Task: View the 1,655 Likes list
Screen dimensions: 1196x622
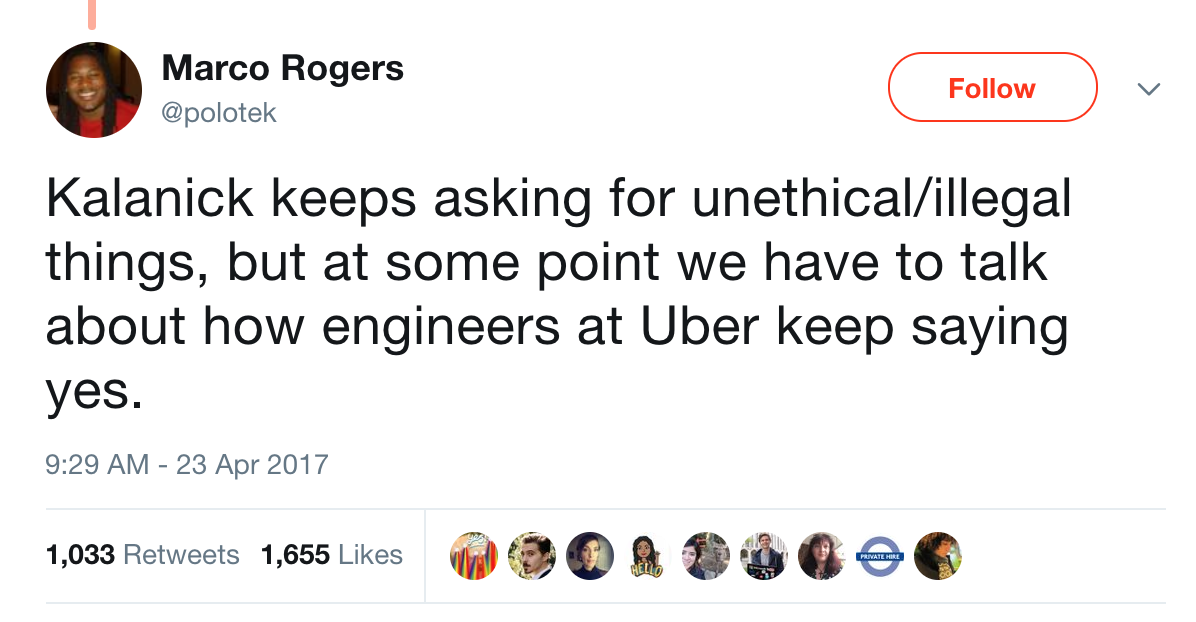Action: [x=331, y=555]
